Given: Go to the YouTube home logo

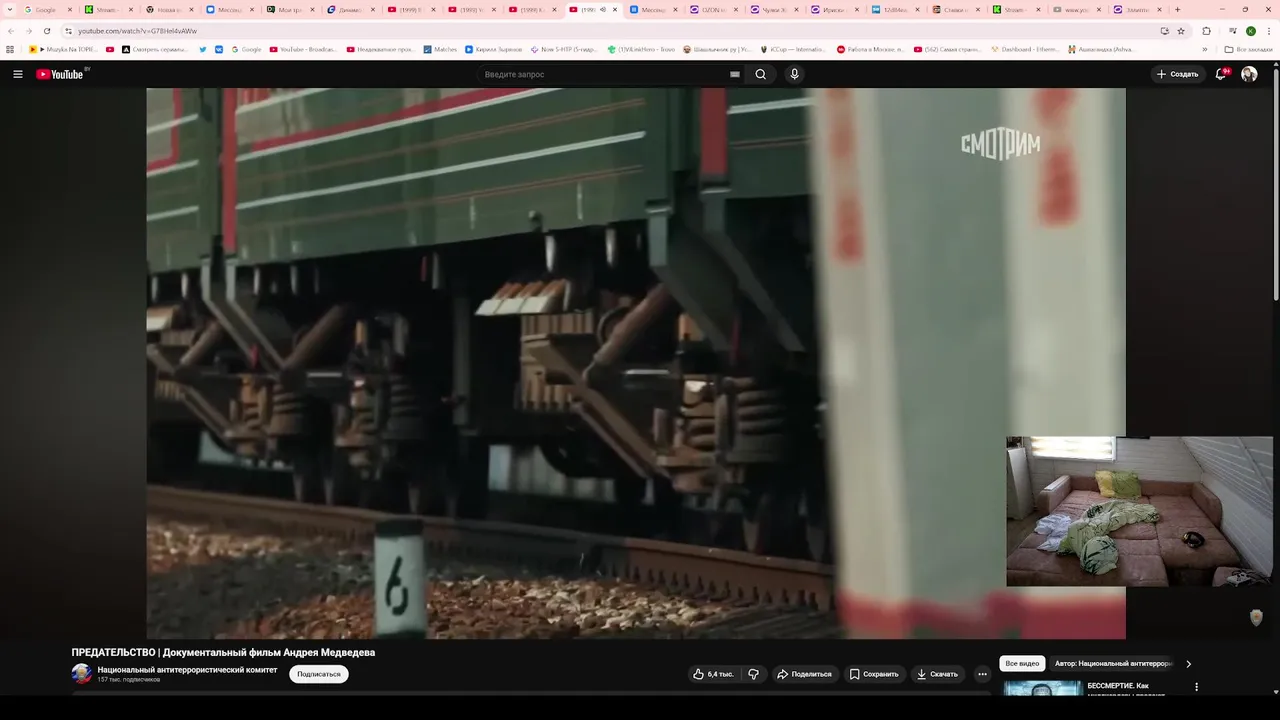Looking at the screenshot, I should coord(62,74).
